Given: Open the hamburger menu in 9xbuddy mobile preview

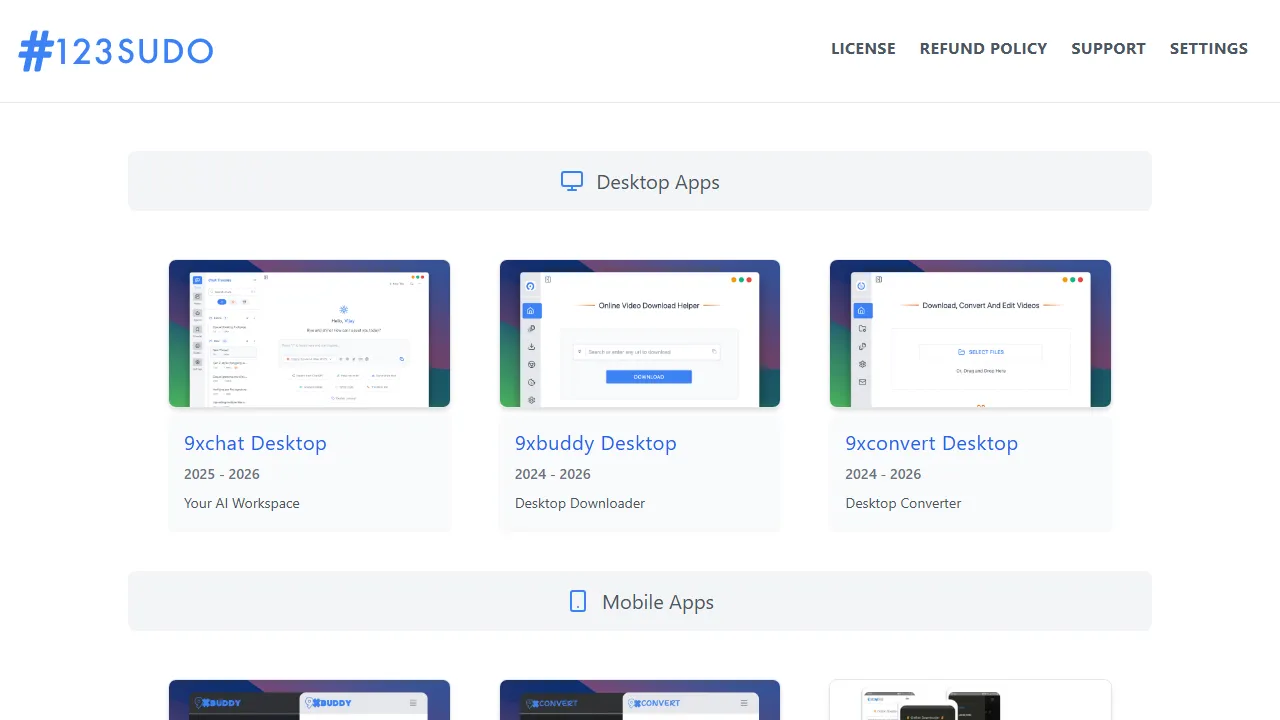Looking at the screenshot, I should (x=412, y=702).
